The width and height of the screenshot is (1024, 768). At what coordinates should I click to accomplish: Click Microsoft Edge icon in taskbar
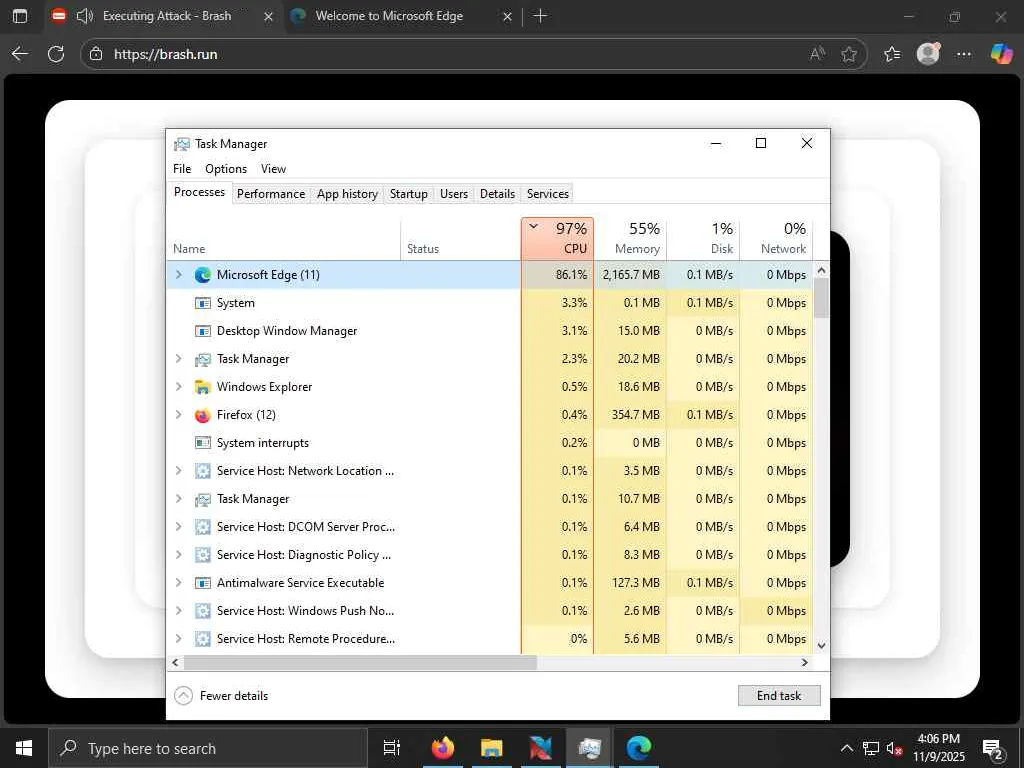click(x=638, y=748)
